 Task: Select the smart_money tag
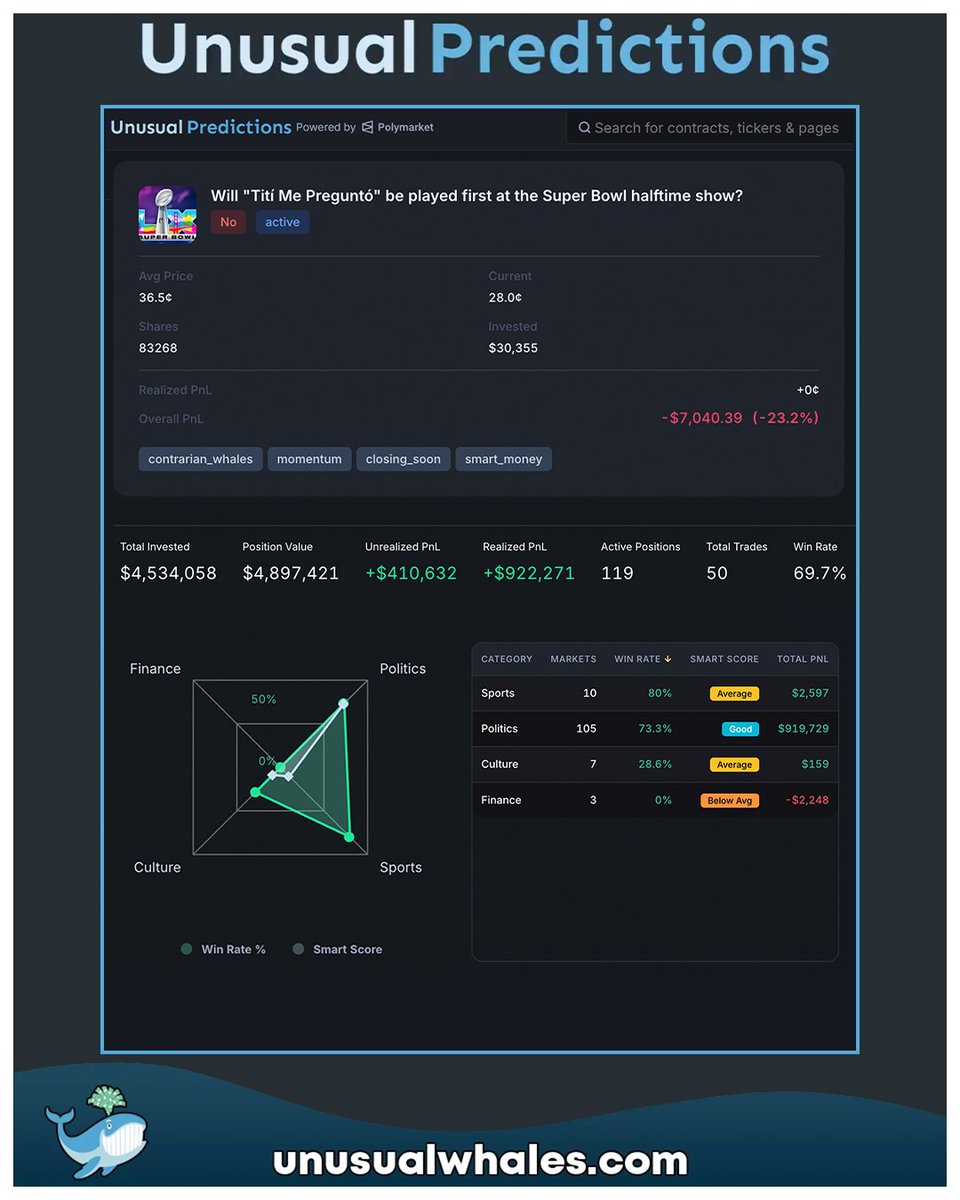[503, 459]
